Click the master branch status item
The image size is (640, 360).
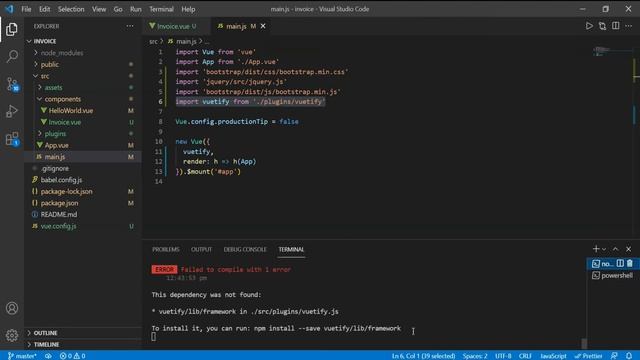point(22,356)
